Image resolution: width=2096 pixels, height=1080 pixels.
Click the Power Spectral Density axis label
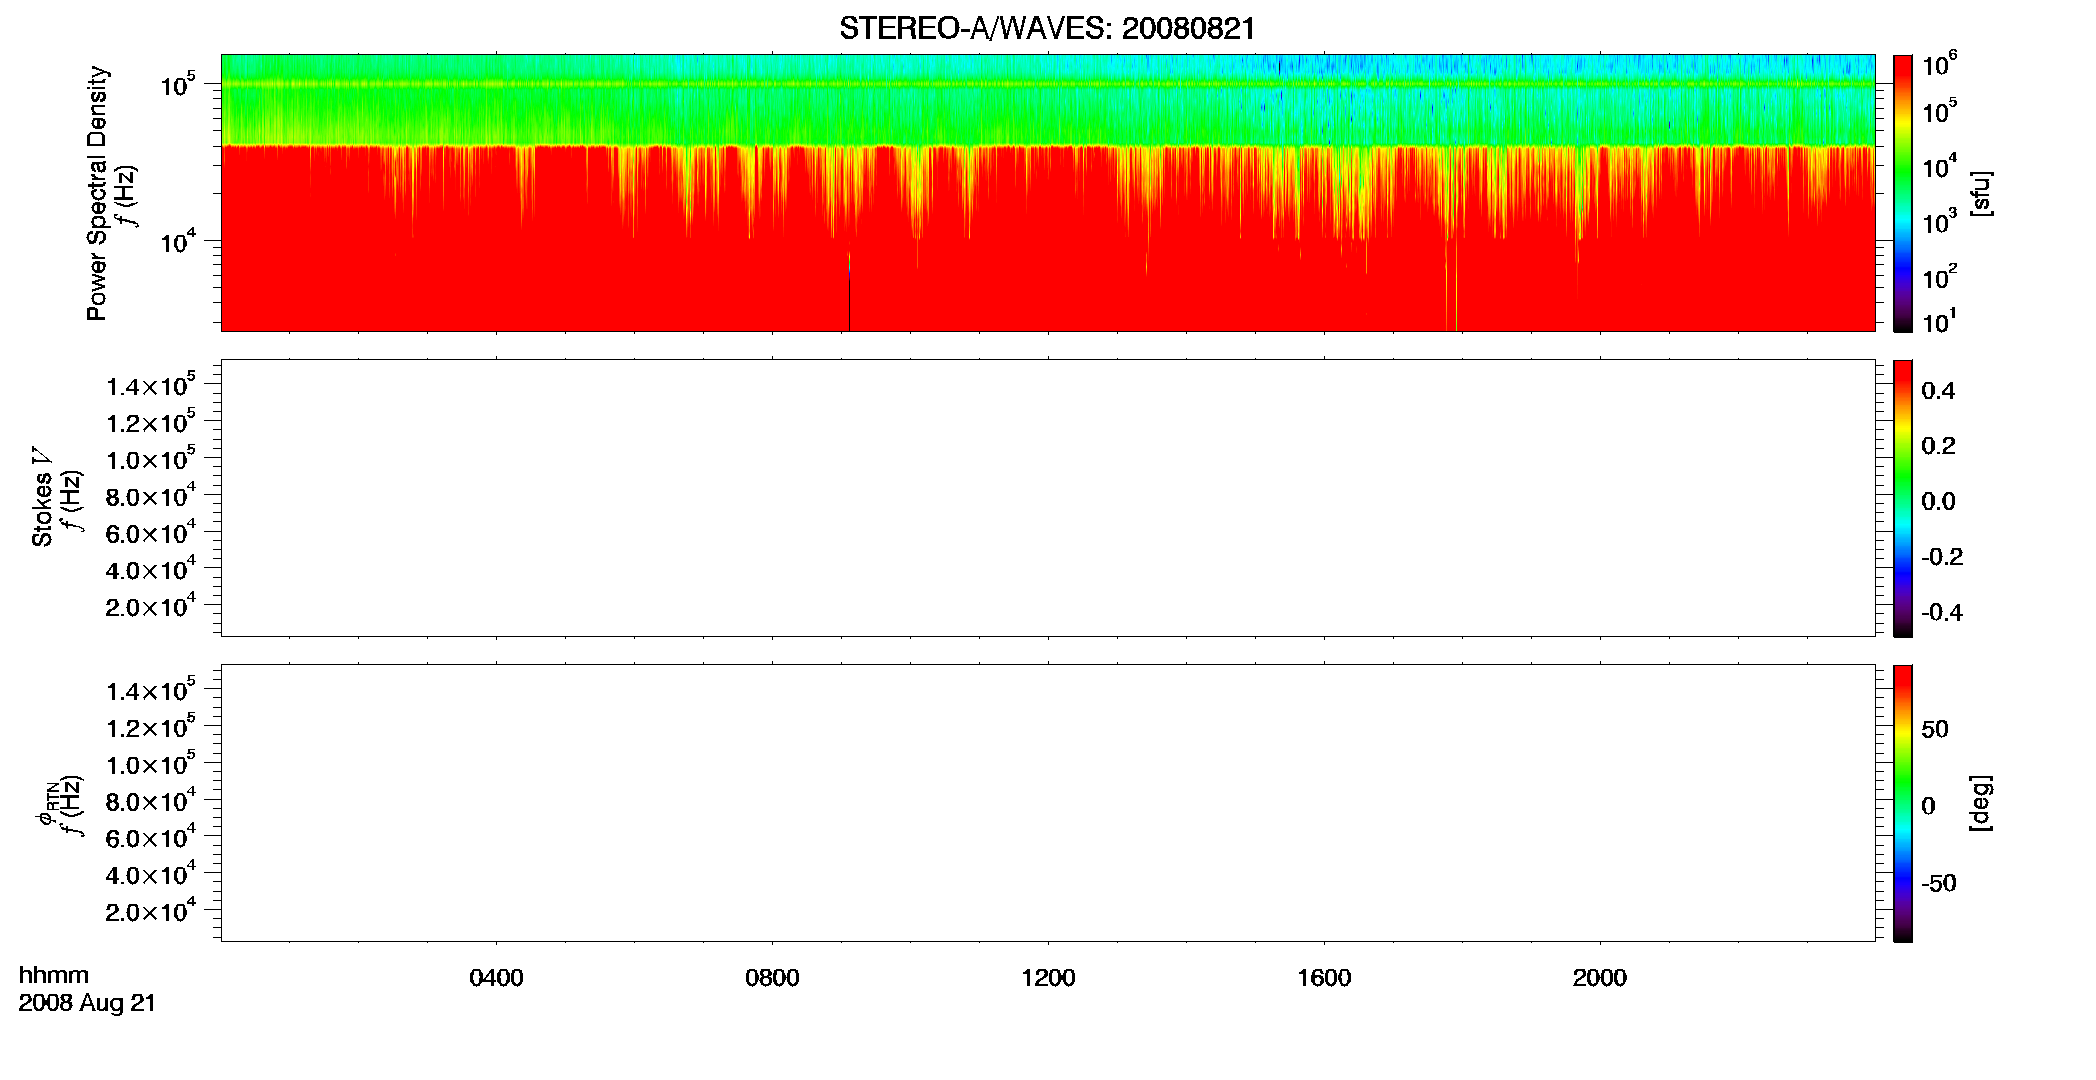[97, 193]
